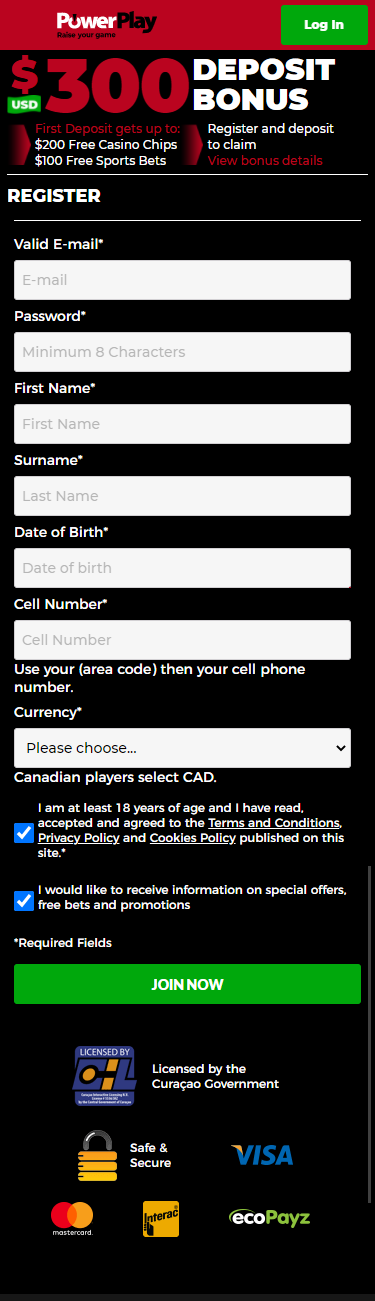Click the Date of Birth field
The height and width of the screenshot is (1301, 375).
182,568
